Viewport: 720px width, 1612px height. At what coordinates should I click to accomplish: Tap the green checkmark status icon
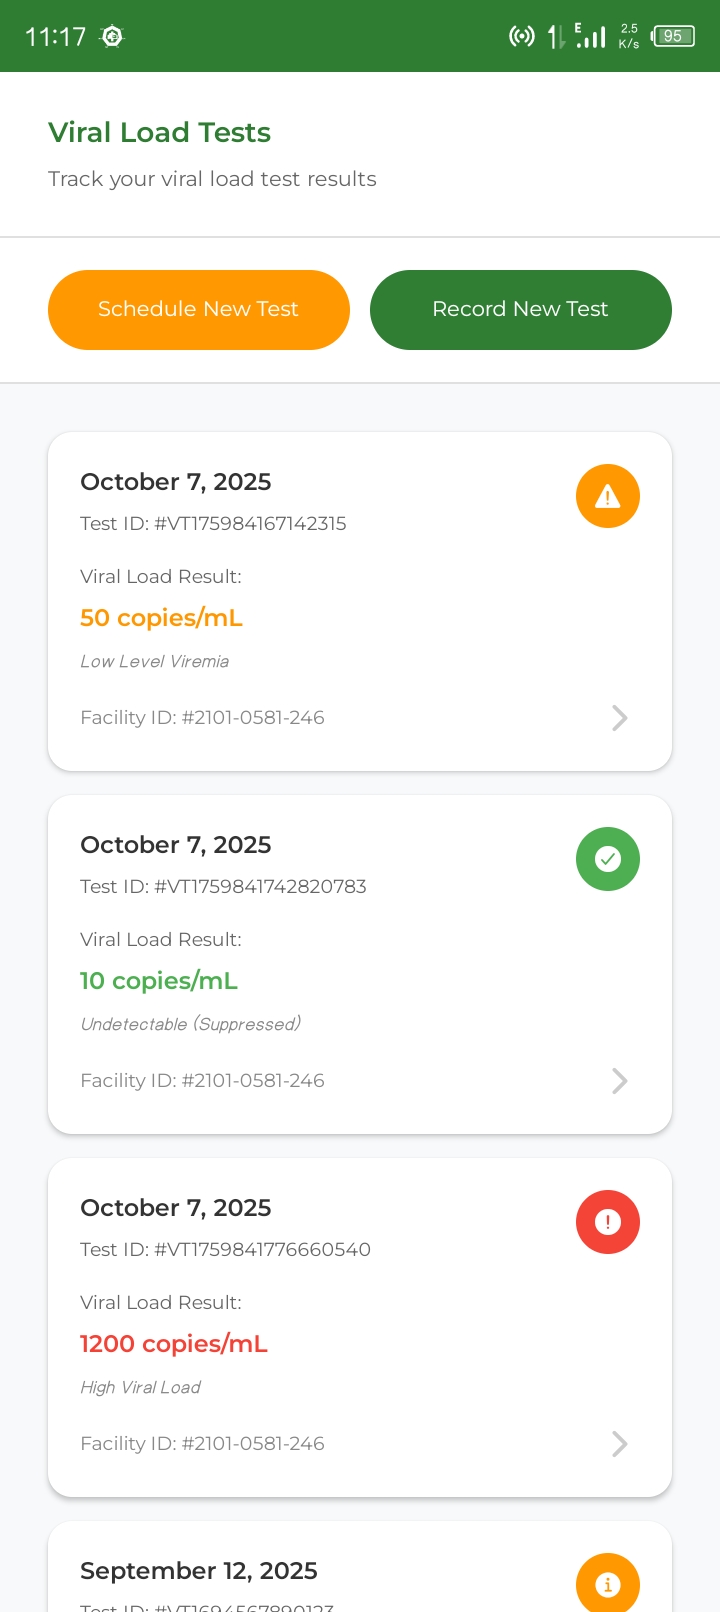607,859
